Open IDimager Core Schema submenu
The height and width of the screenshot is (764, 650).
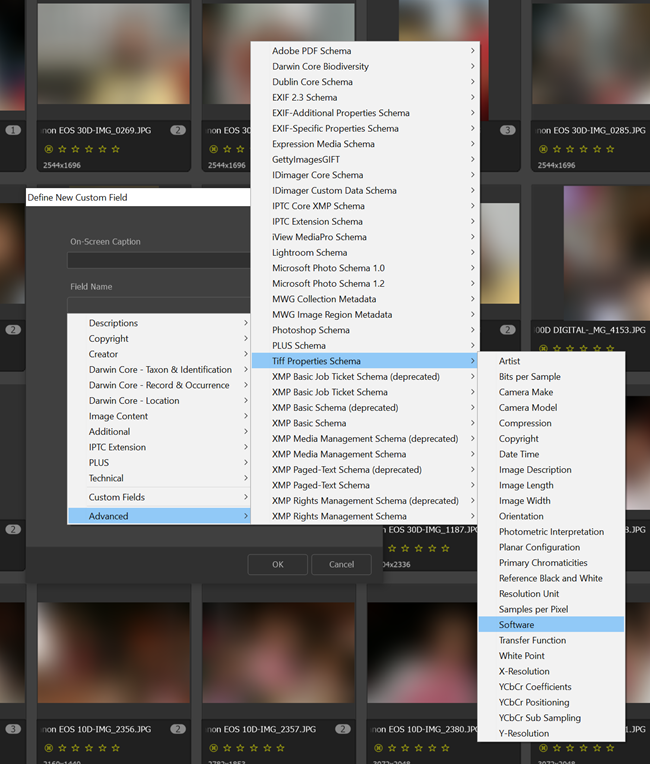[365, 175]
